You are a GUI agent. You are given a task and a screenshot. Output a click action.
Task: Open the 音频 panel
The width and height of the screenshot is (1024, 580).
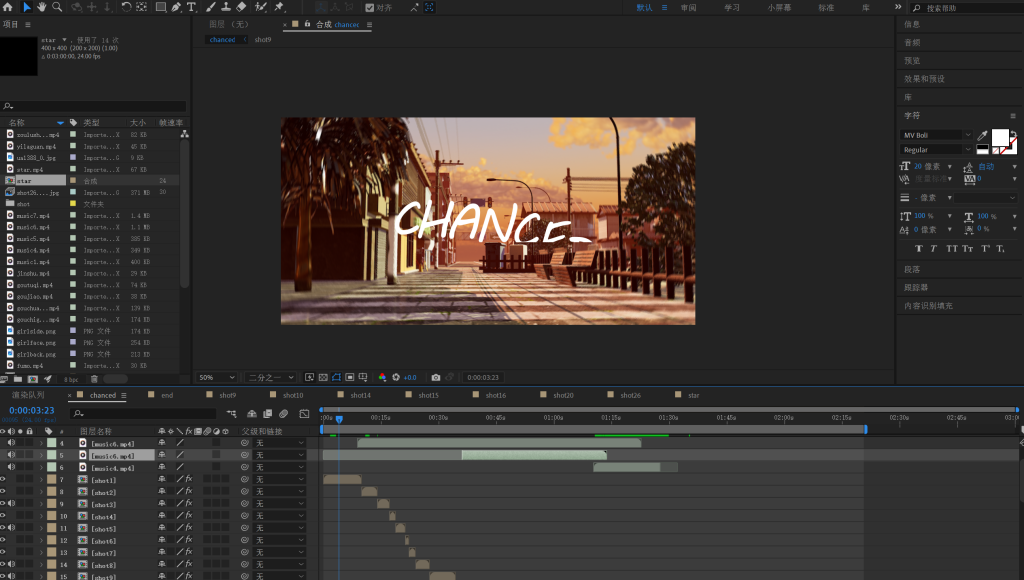coord(912,42)
